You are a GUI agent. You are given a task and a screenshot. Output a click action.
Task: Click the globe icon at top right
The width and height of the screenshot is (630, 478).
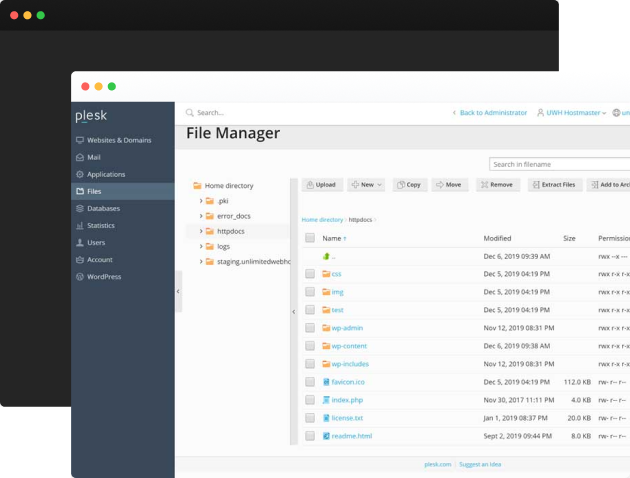point(616,112)
